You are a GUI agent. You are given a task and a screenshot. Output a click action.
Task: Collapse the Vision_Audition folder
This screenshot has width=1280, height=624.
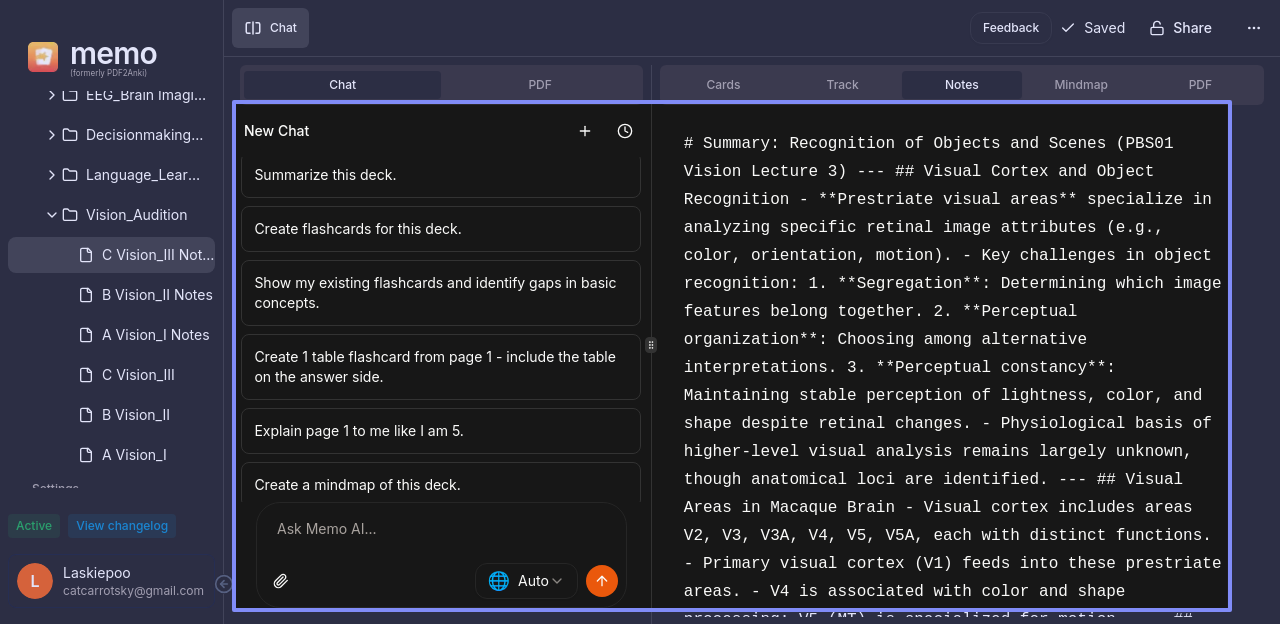[52, 215]
